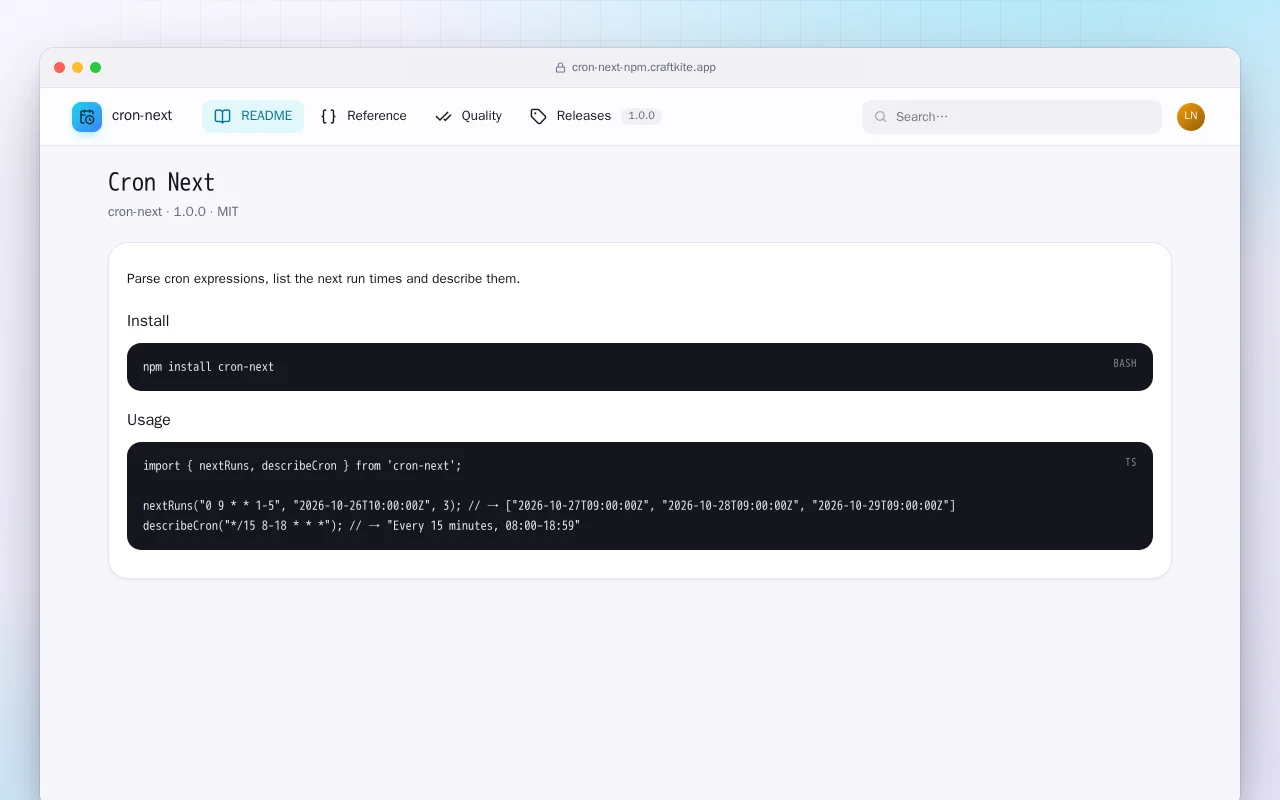Close the window with the red button
This screenshot has height=800, width=1280.
(60, 68)
